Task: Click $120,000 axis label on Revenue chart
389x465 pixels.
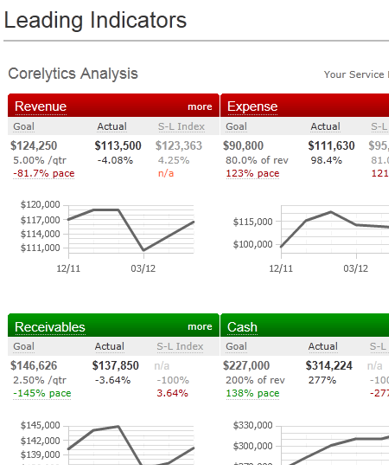Action: [40, 205]
